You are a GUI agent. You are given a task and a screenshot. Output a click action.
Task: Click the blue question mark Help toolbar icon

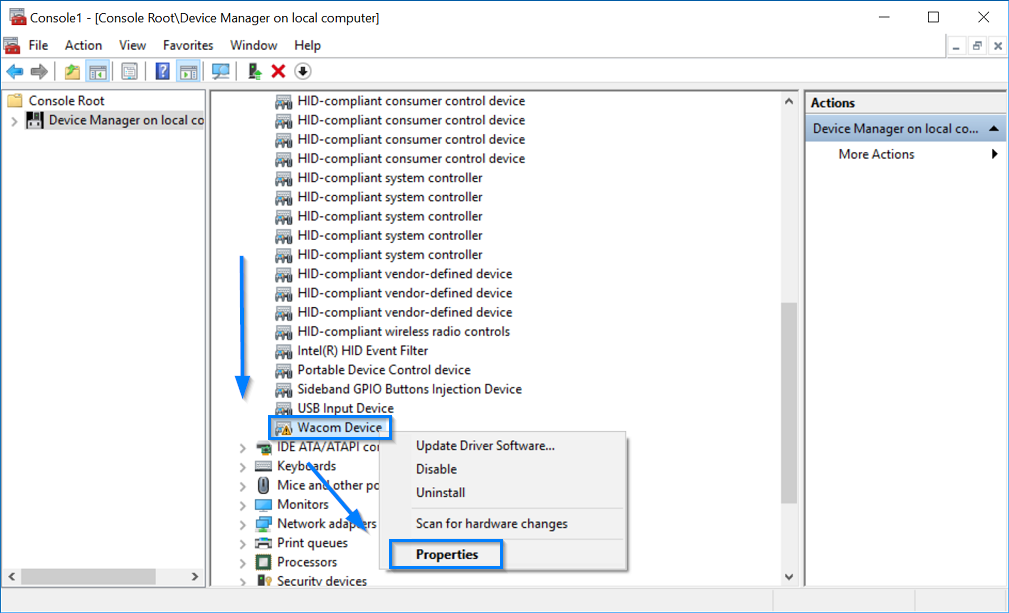point(163,71)
